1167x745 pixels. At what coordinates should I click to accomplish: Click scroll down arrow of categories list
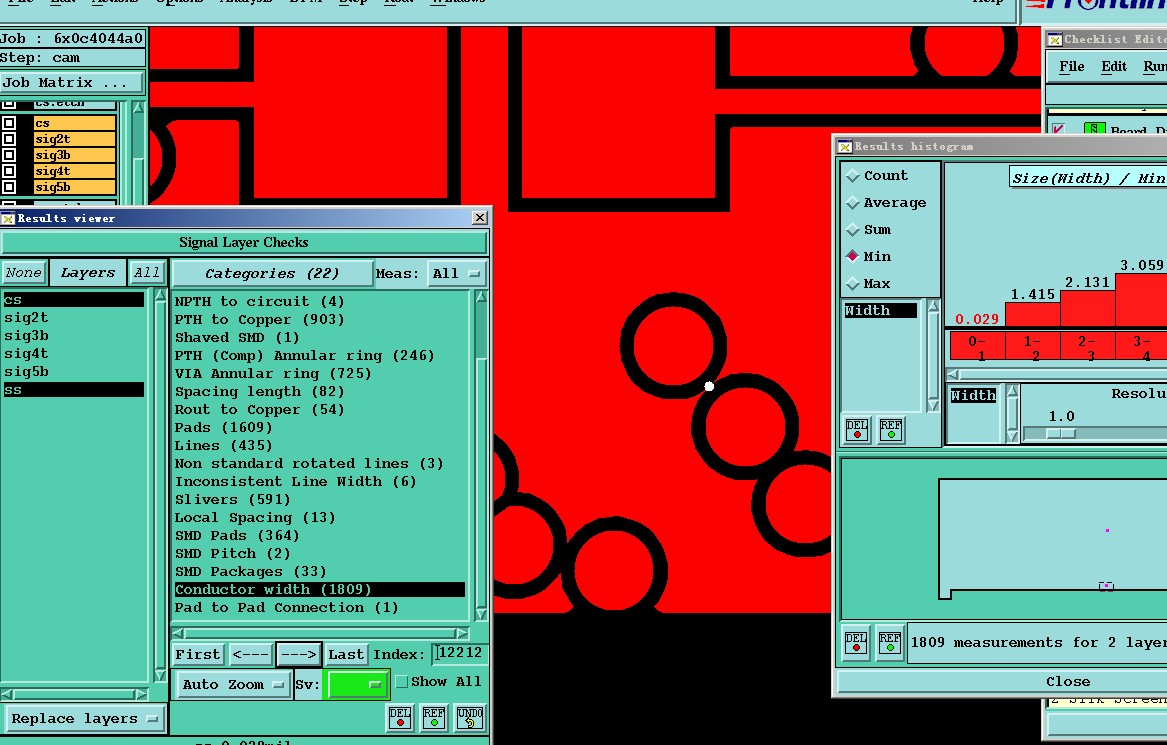(481, 614)
